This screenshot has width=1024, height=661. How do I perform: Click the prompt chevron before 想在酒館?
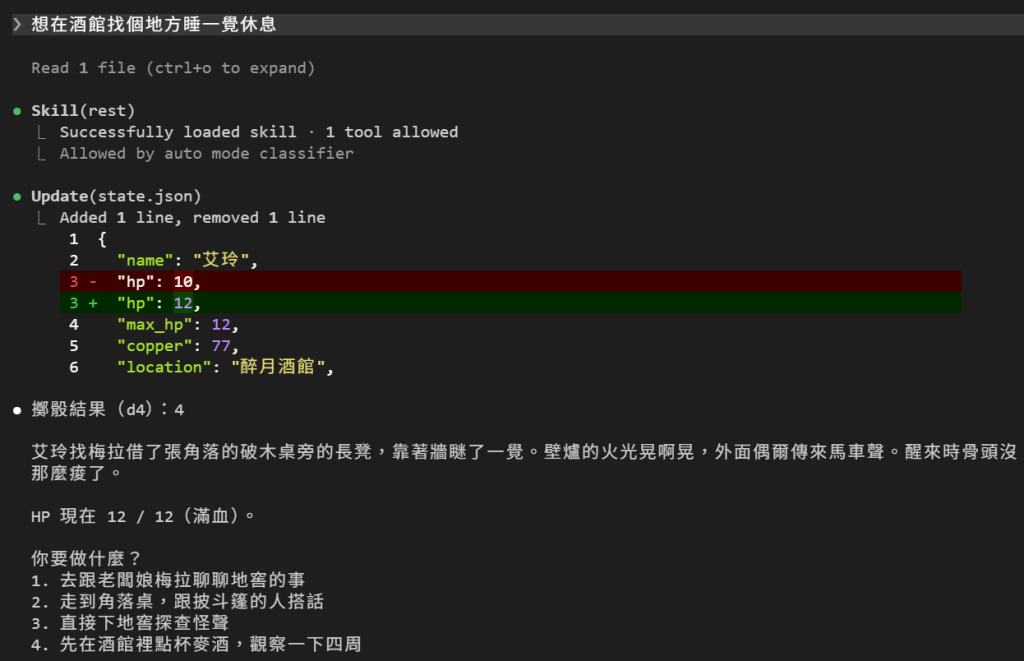[x=17, y=25]
